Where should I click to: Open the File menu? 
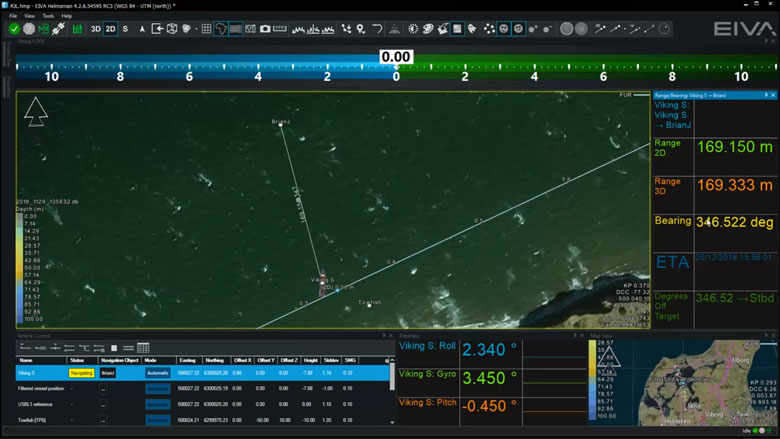click(x=14, y=16)
